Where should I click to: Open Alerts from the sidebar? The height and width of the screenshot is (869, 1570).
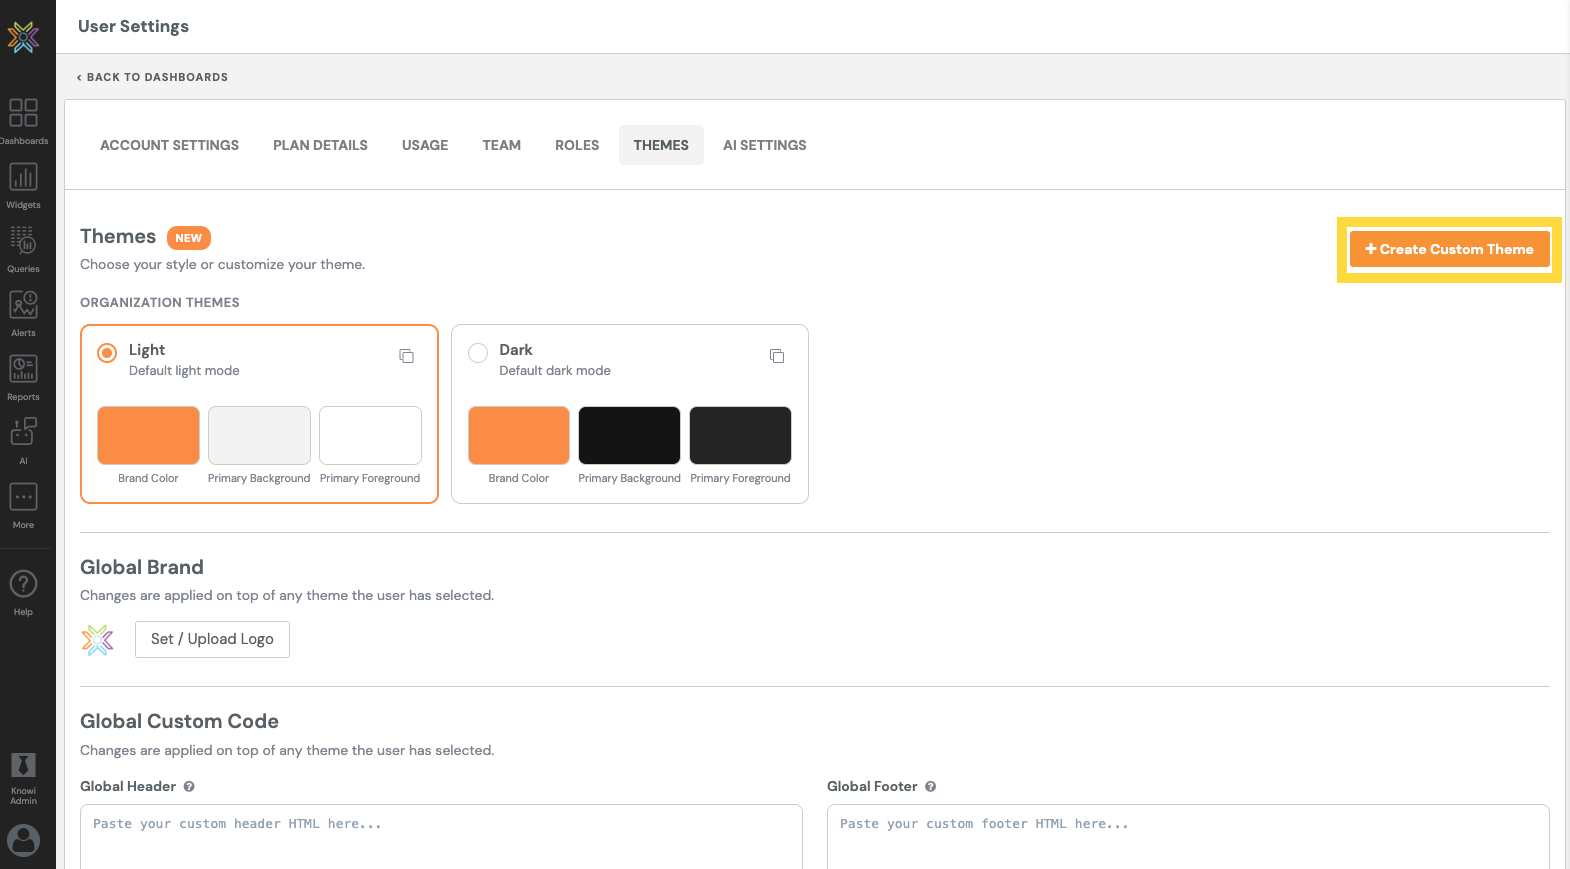[x=23, y=305]
